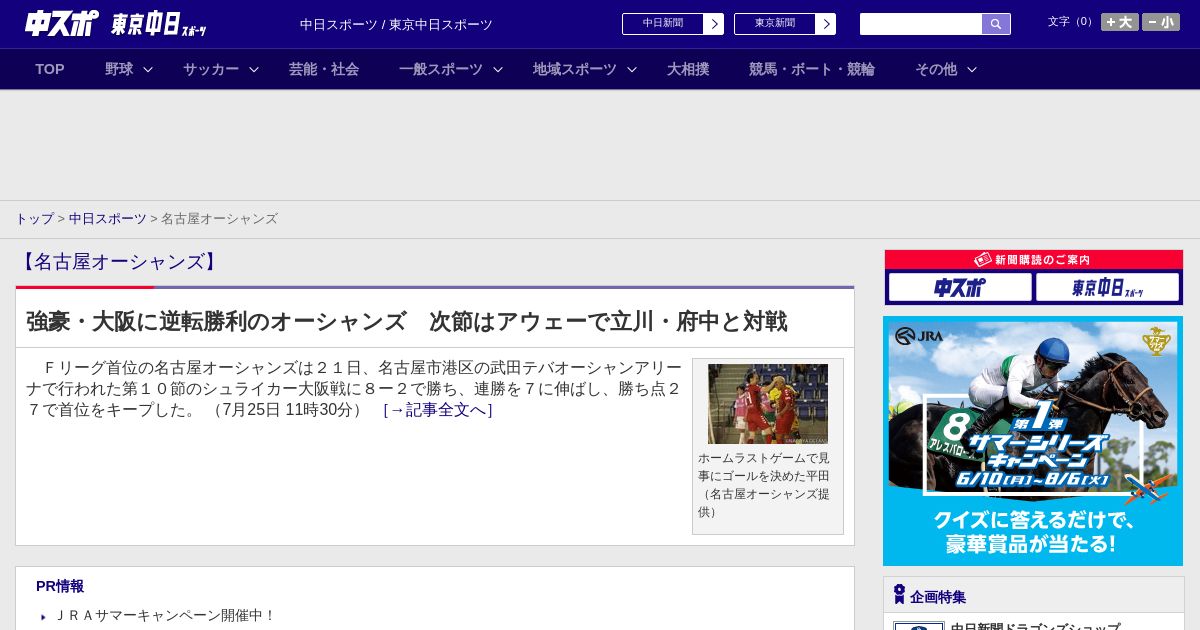Image resolution: width=1200 pixels, height=630 pixels.
Task: Open JRA summer series campaign banner
Action: 1033,441
